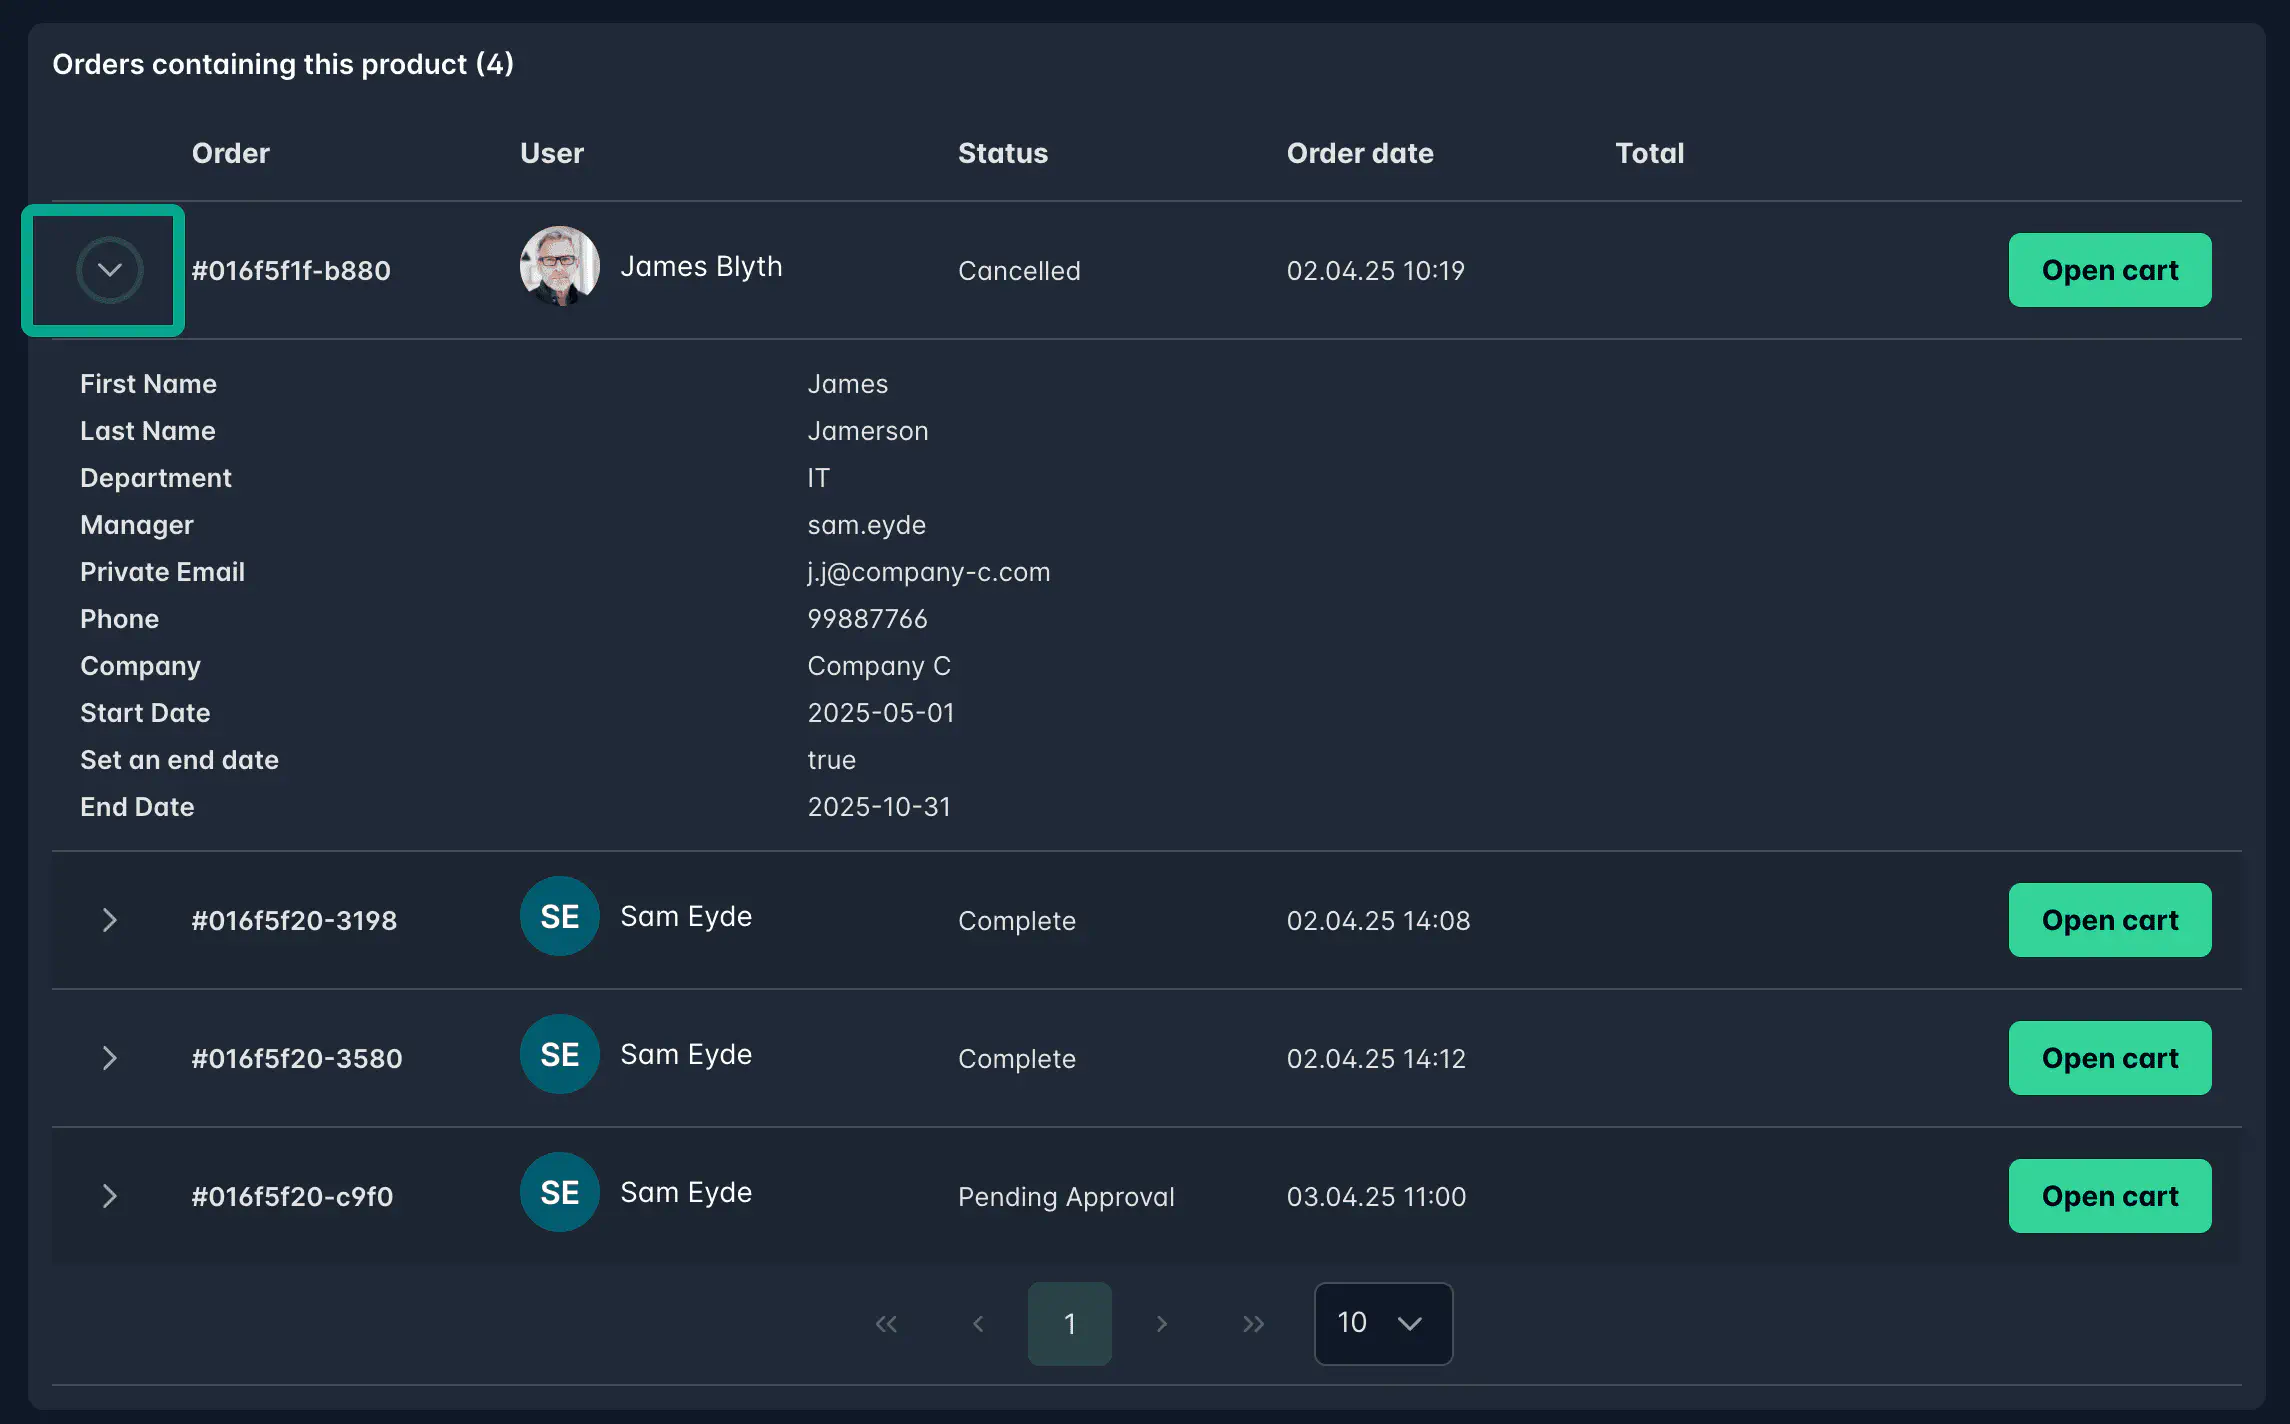Expand order #016f5f20-3198 details
2290x1424 pixels.
tap(110, 920)
